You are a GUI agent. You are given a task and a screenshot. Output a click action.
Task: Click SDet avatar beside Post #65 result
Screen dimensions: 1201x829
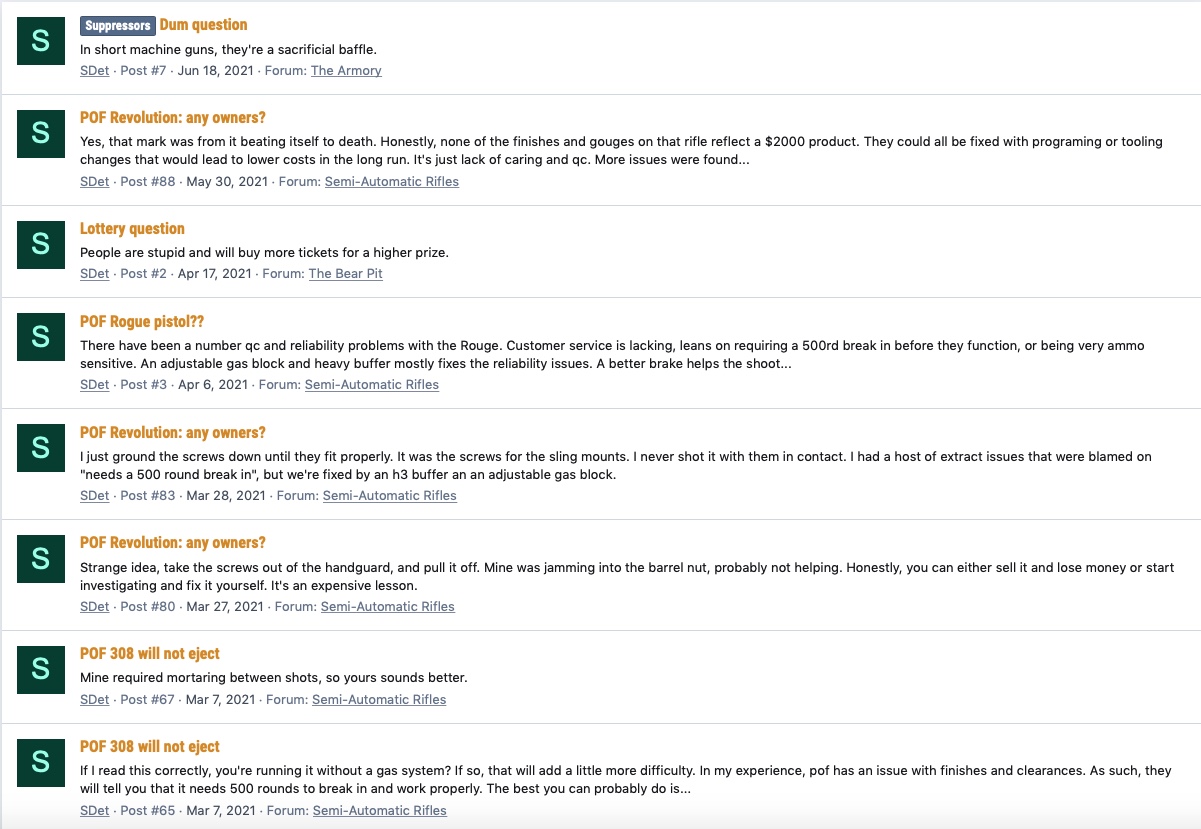[41, 762]
